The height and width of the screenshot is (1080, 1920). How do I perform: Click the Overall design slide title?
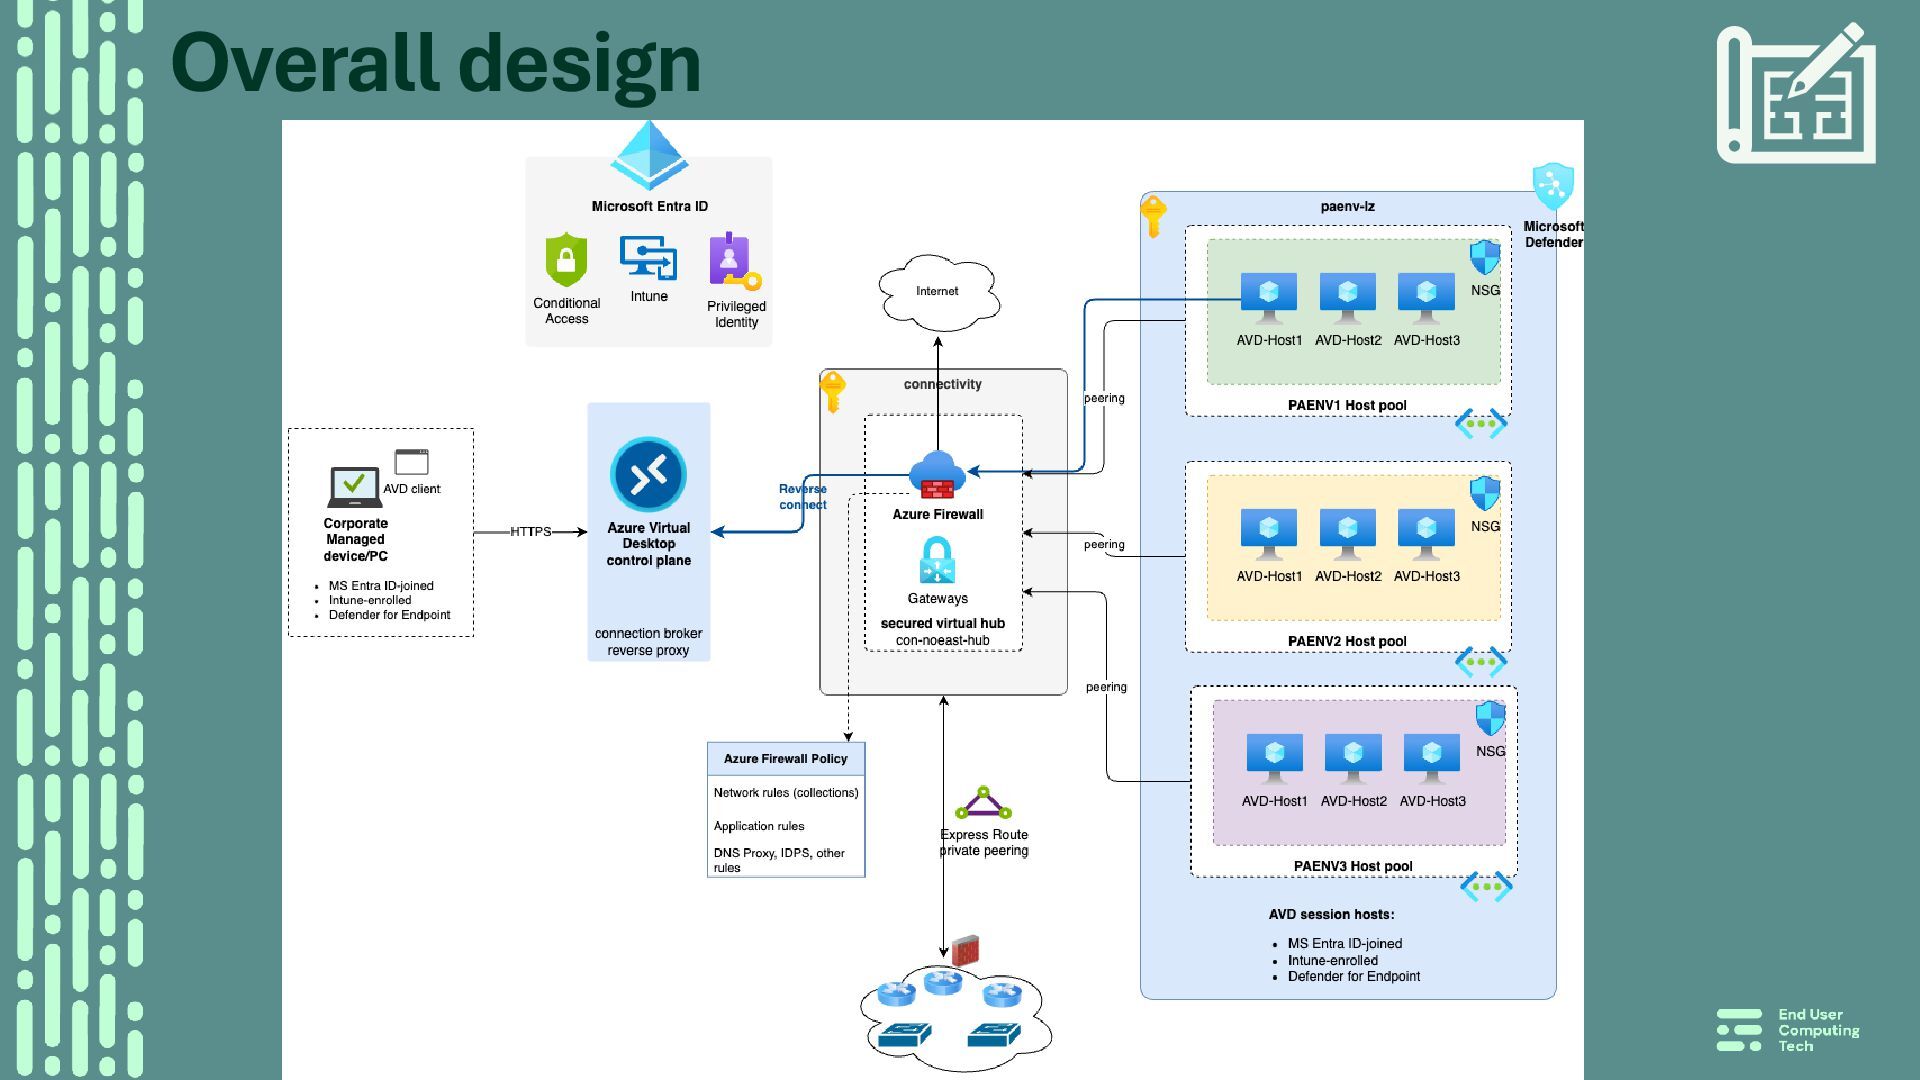click(x=436, y=63)
